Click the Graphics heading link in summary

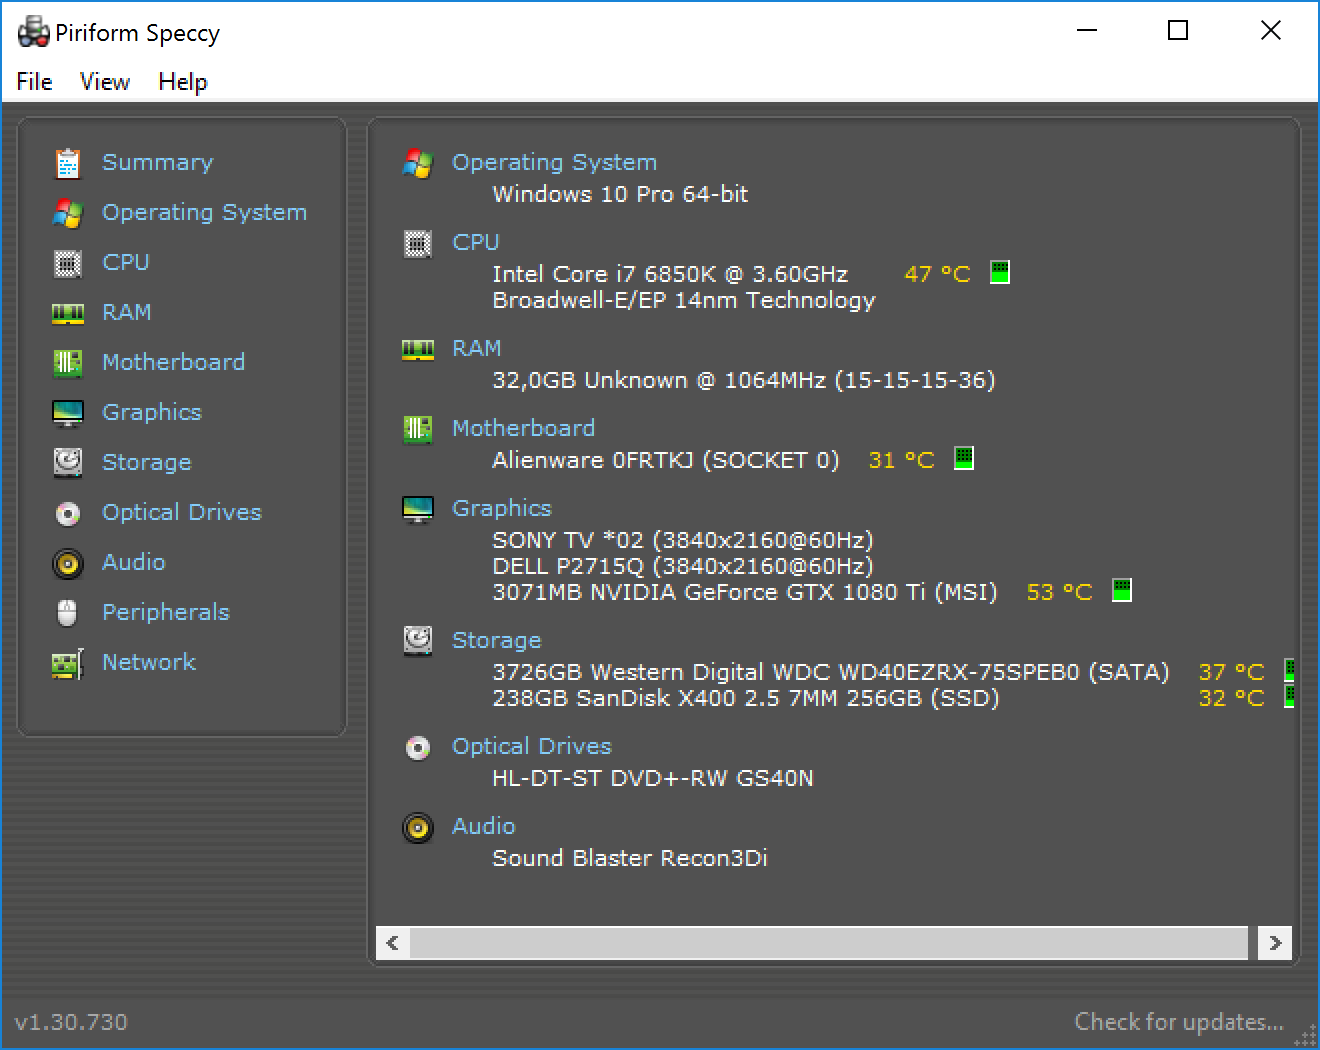[x=502, y=508]
